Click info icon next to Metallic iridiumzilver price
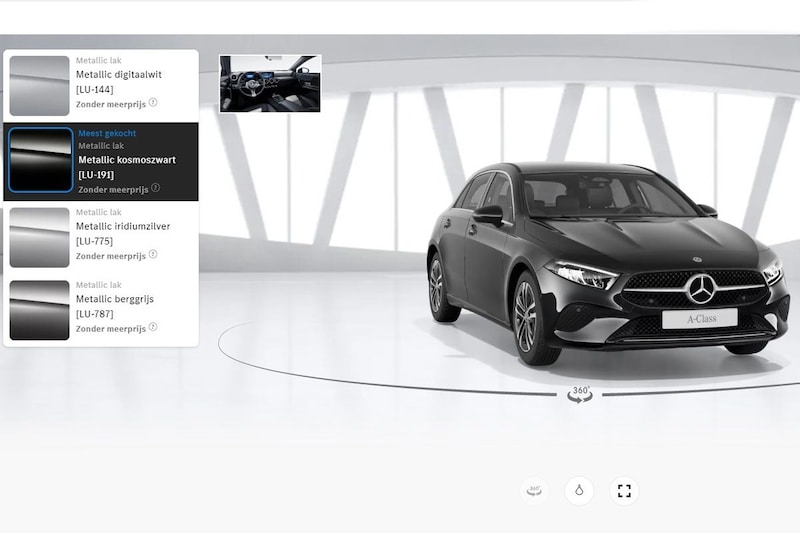Viewport: 800px width, 533px height. (153, 255)
